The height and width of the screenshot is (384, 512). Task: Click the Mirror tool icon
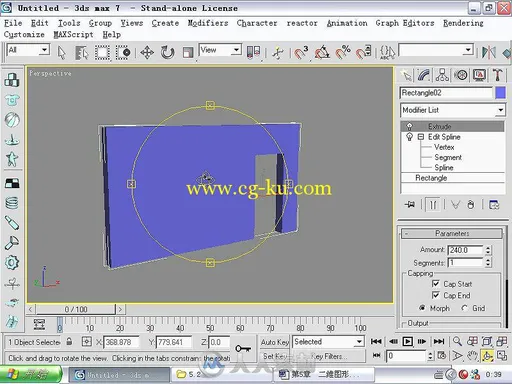489,53
